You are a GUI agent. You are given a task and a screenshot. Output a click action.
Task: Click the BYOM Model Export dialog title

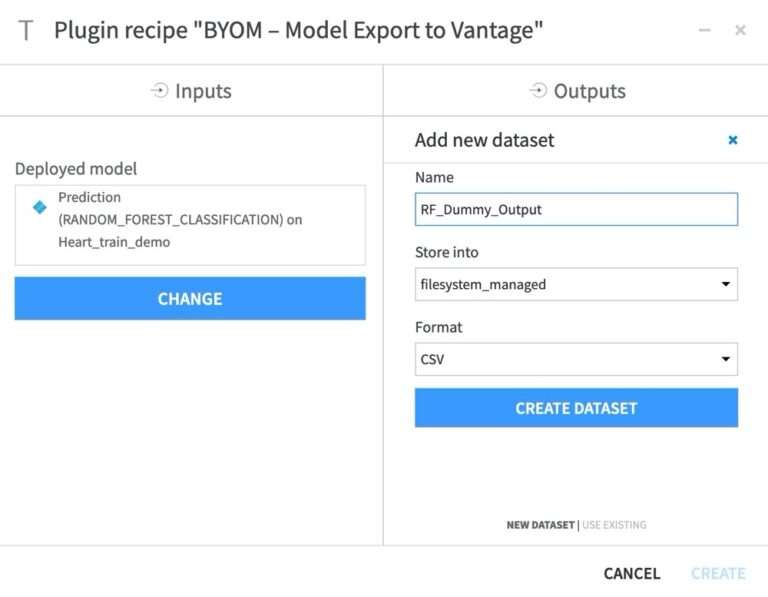[299, 30]
